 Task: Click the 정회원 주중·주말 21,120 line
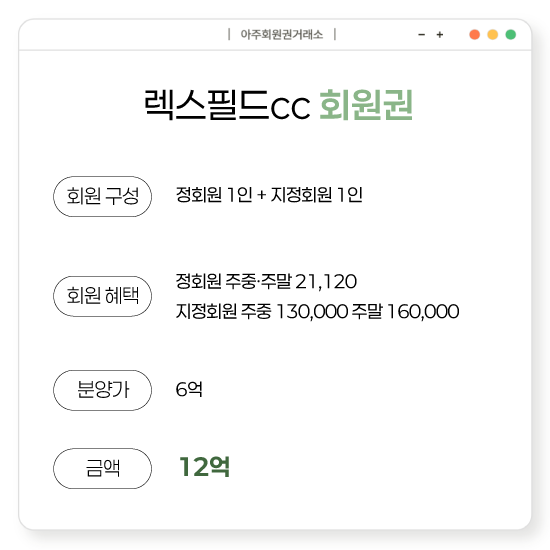pyautogui.click(x=266, y=281)
